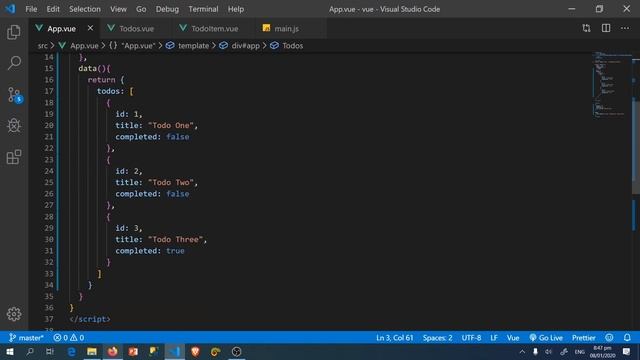Click line number 25 in gutter

[49, 182]
